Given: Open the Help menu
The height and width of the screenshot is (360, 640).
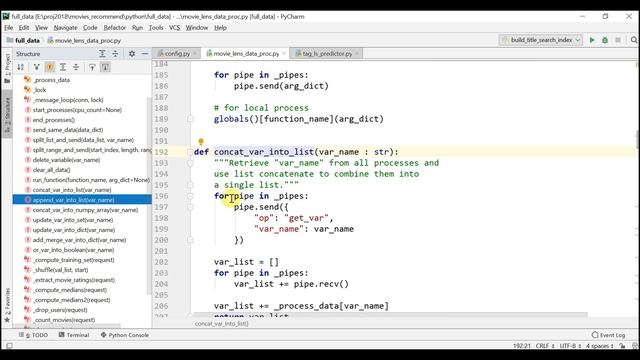Looking at the screenshot, I should pyautogui.click(x=220, y=28).
